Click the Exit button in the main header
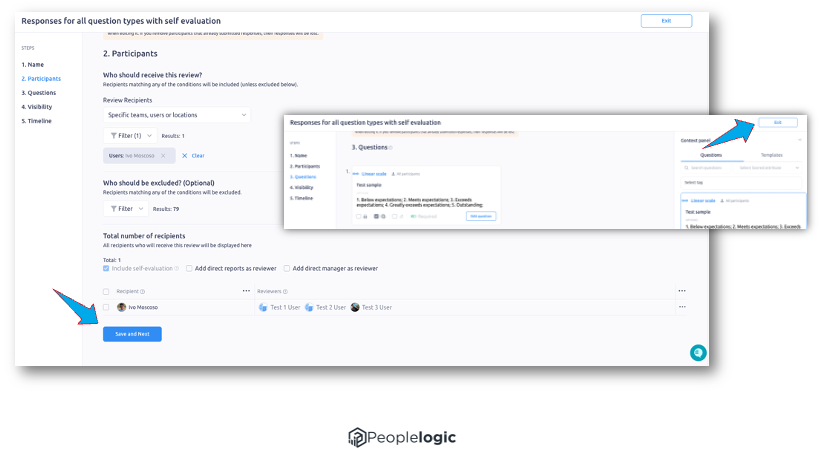The width and height of the screenshot is (820, 460). coord(665,21)
